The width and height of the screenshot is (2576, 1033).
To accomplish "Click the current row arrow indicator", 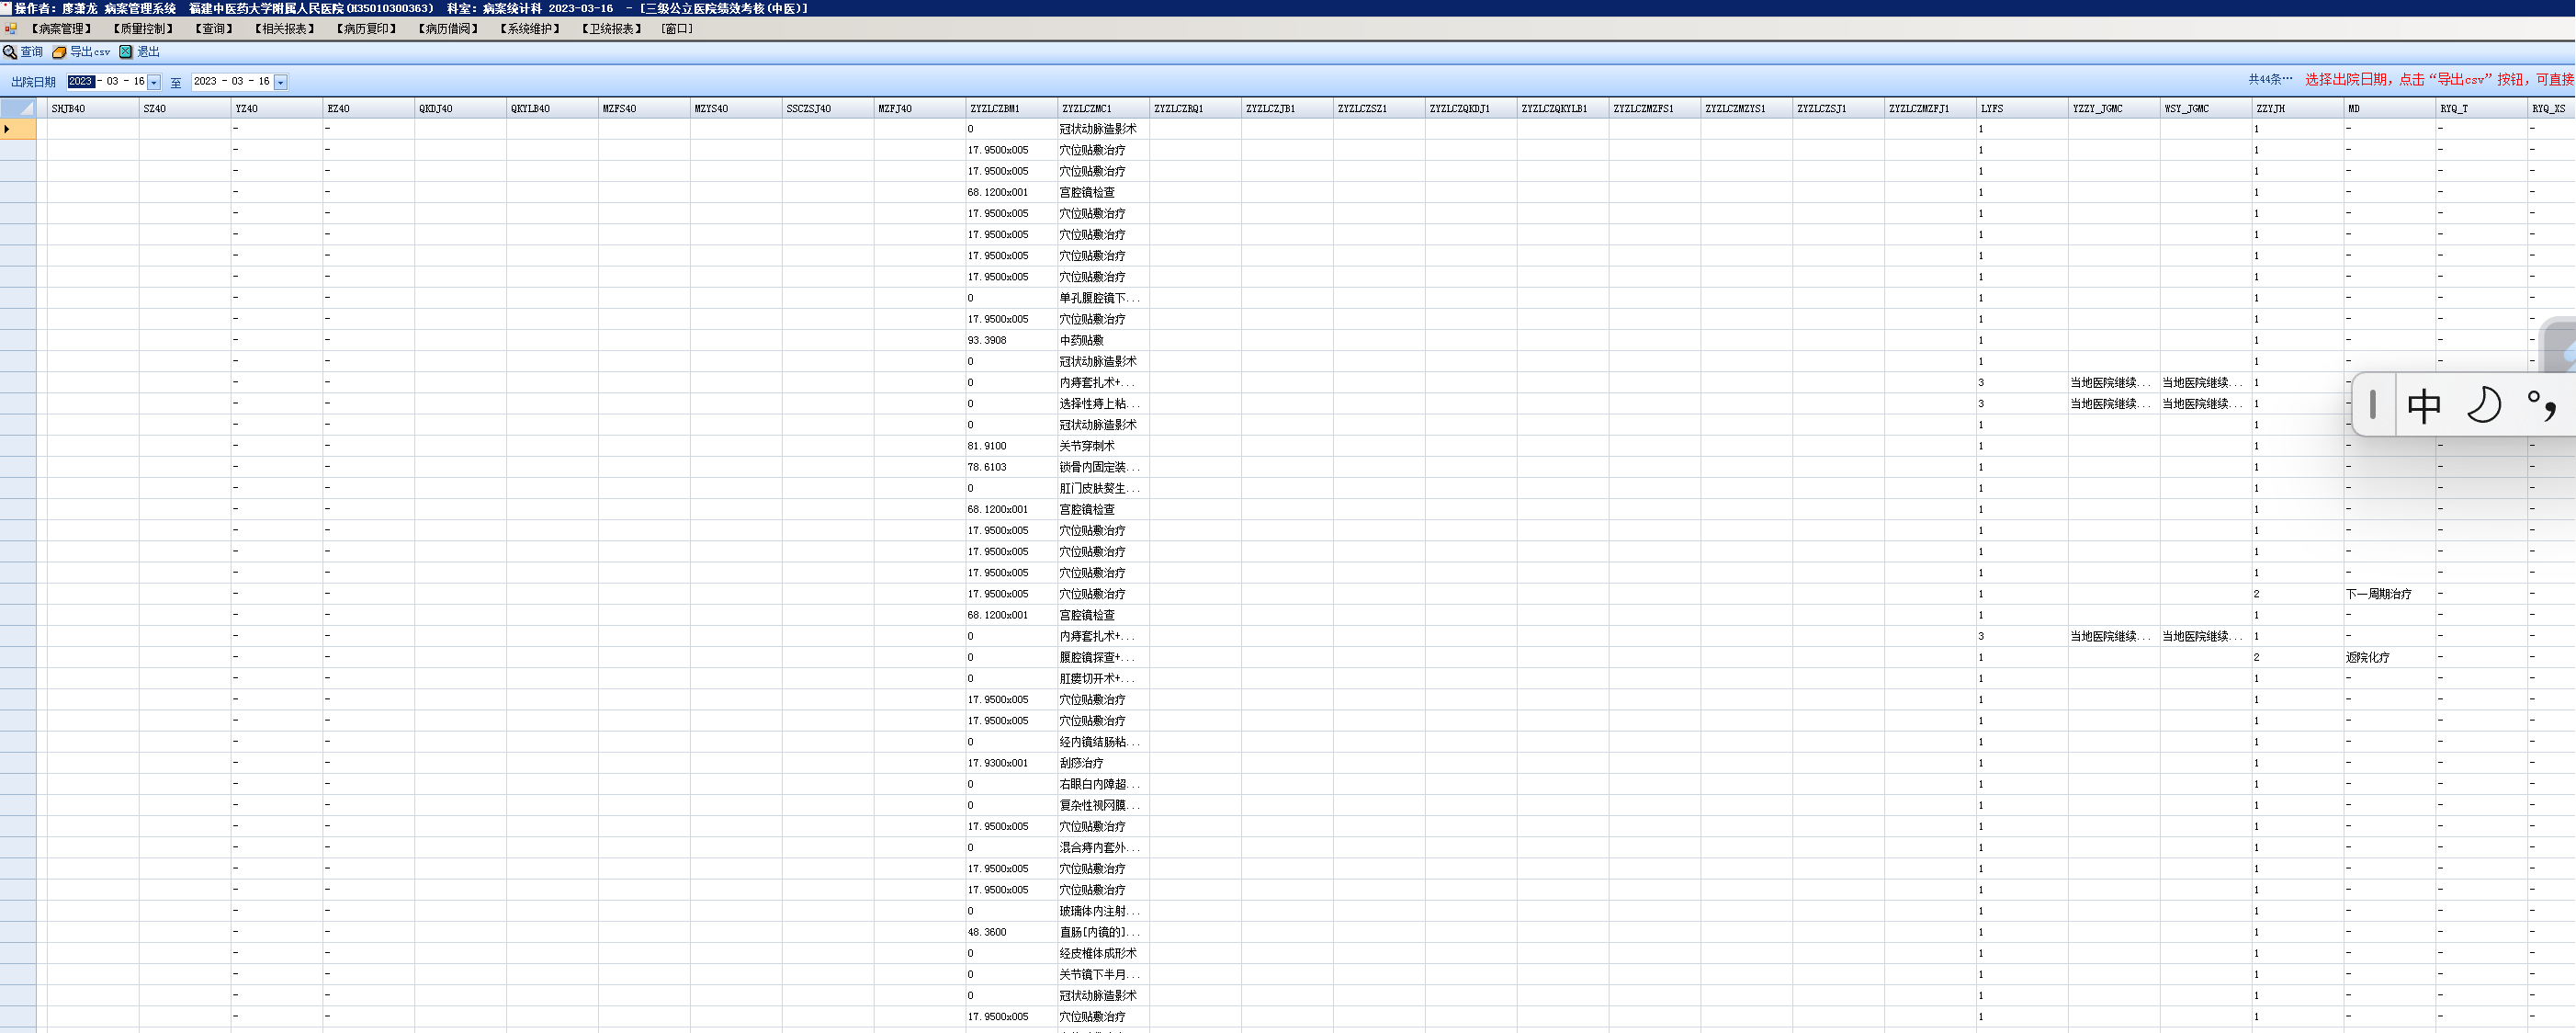I will coord(8,129).
